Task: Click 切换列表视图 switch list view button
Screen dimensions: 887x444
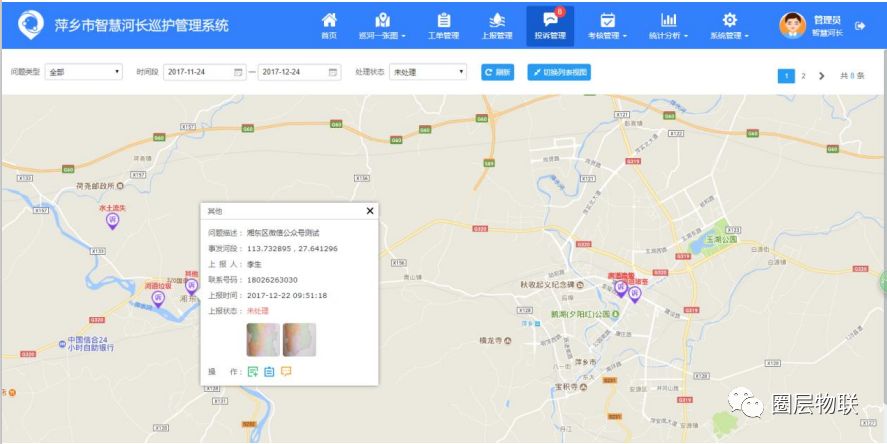Action: pos(559,72)
